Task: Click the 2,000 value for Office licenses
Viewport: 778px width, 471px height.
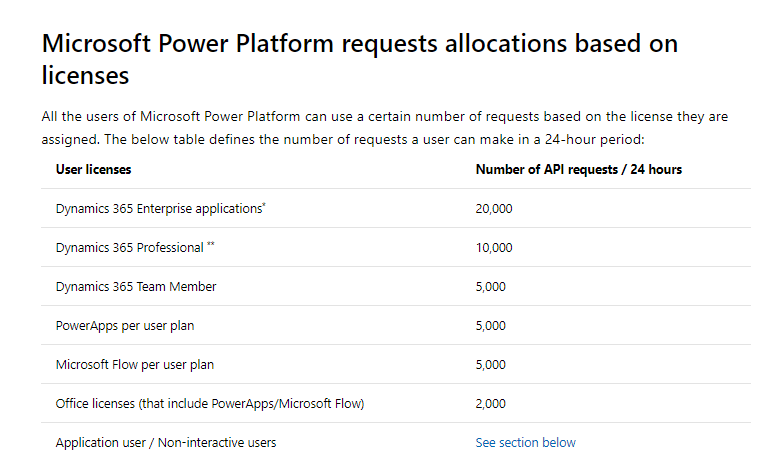Action: point(491,404)
